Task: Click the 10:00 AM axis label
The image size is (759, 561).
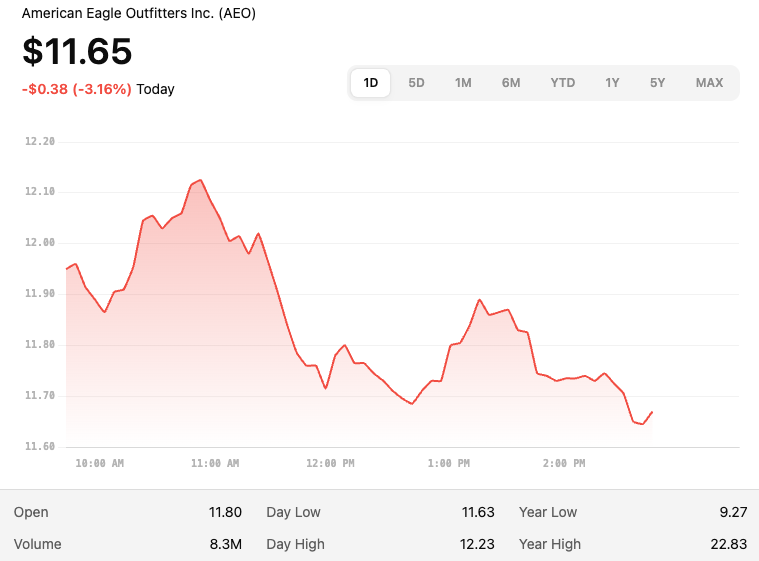Action: pyautogui.click(x=100, y=463)
